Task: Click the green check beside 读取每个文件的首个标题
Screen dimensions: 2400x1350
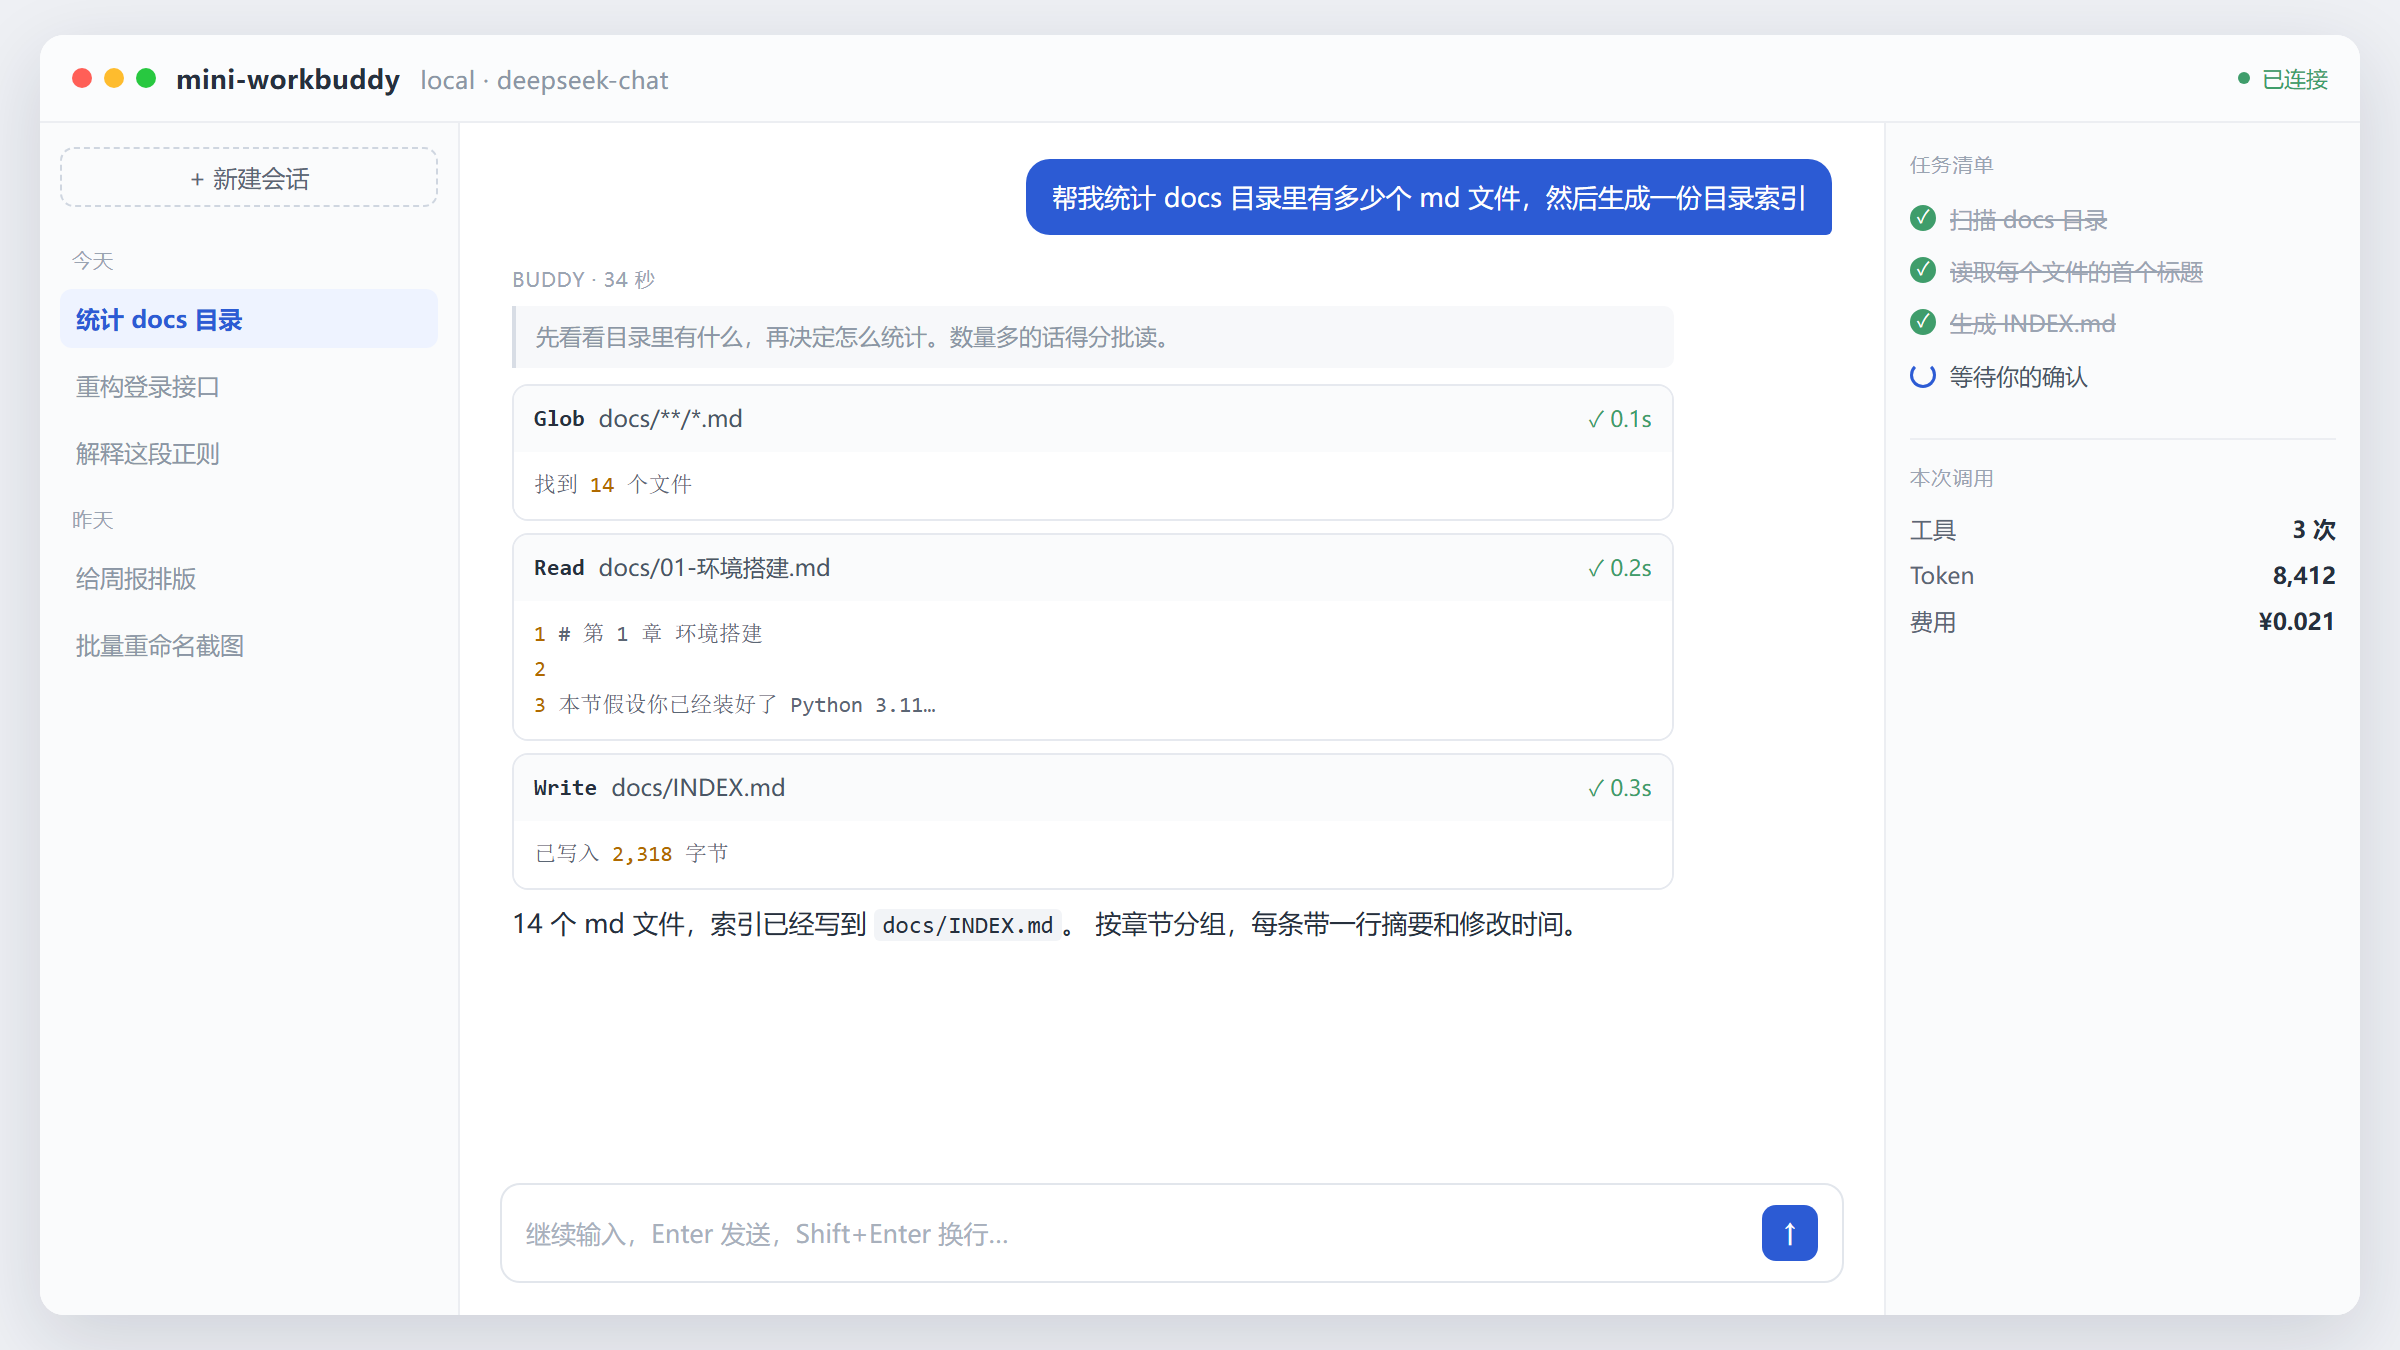Action: pyautogui.click(x=1922, y=270)
